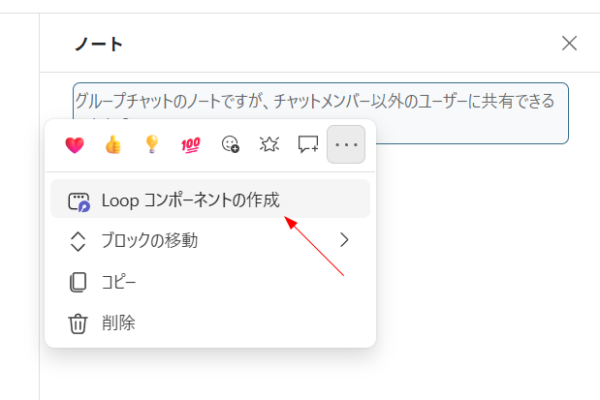Click the starburst icon in reaction bar
Screen dimensions: 600x400
pos(268,145)
